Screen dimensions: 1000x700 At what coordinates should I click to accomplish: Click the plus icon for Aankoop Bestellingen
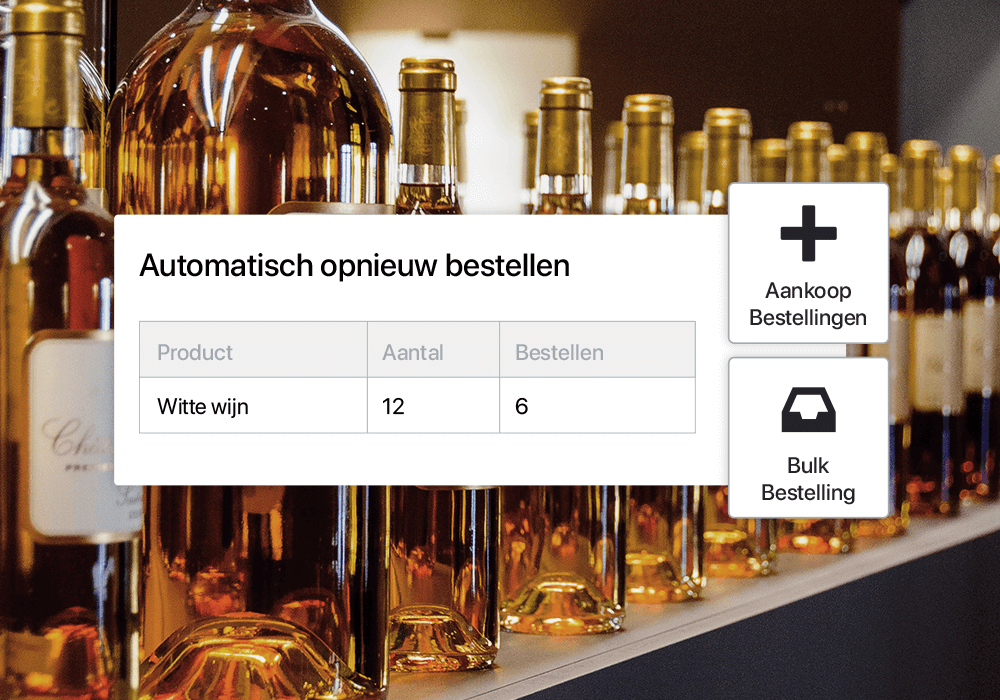tap(808, 233)
